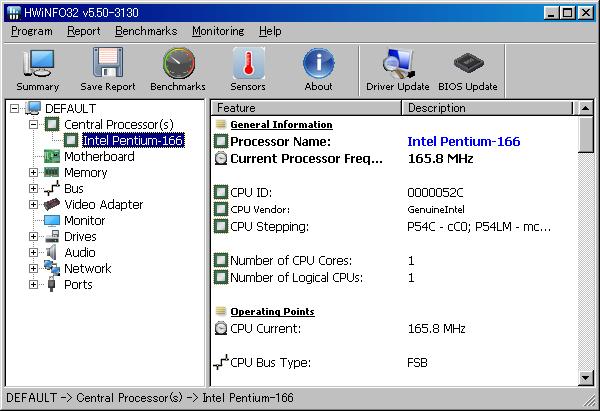
Task: Click the Motherboard icon in tree
Action: coord(52,156)
